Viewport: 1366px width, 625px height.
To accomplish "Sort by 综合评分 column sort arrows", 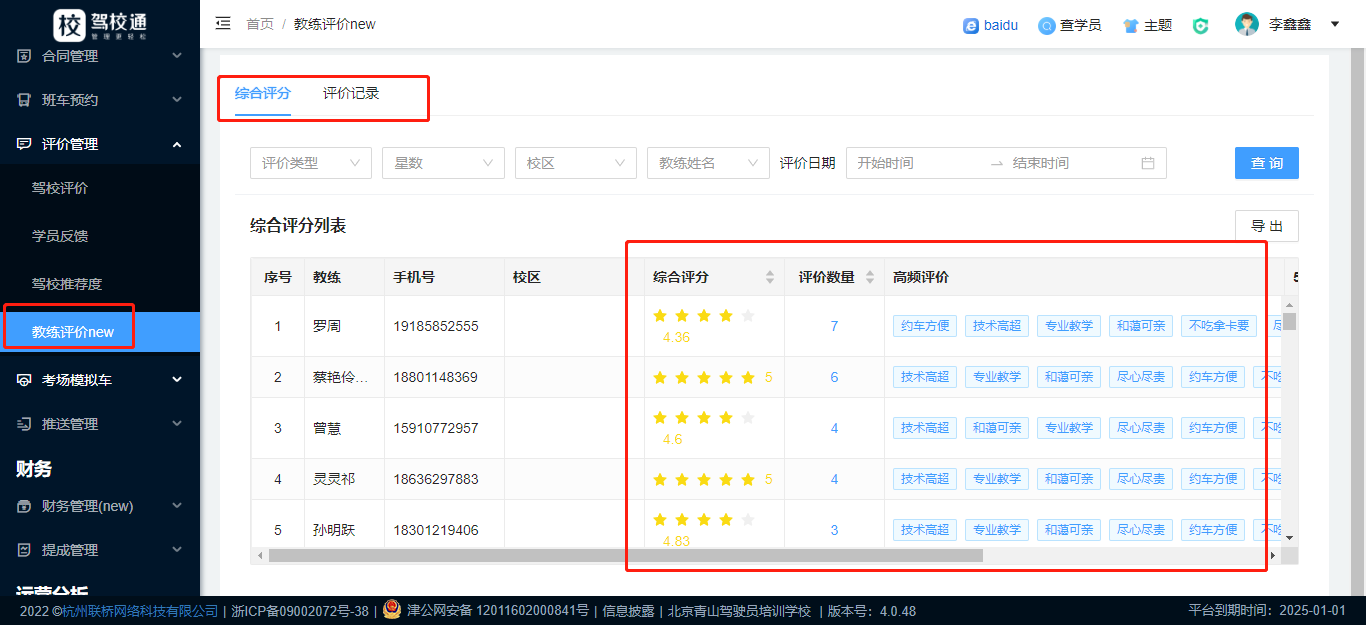I will [770, 277].
